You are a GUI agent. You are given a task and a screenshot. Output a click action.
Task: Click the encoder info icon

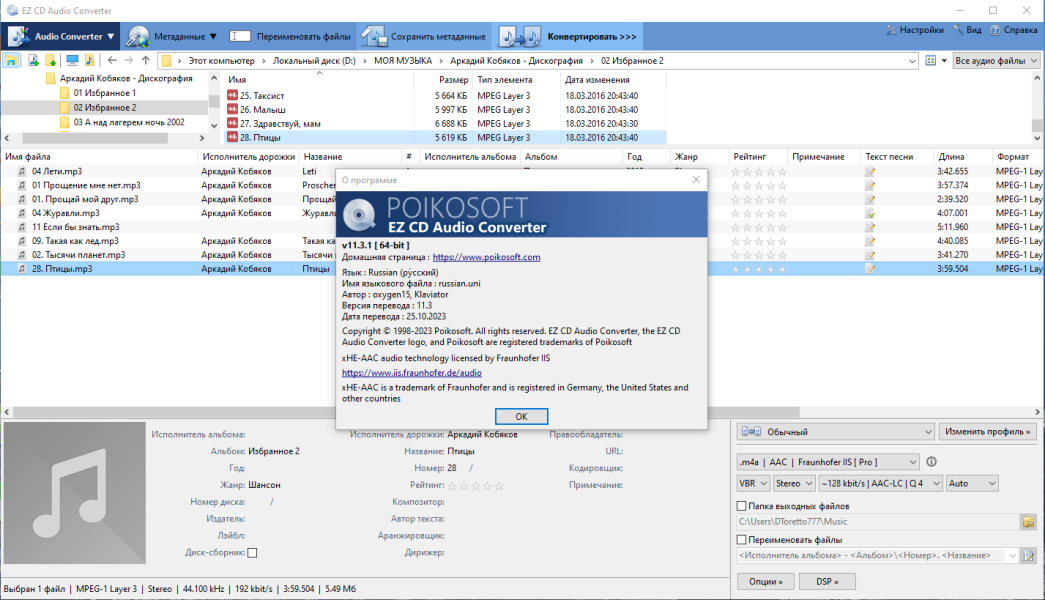[932, 461]
